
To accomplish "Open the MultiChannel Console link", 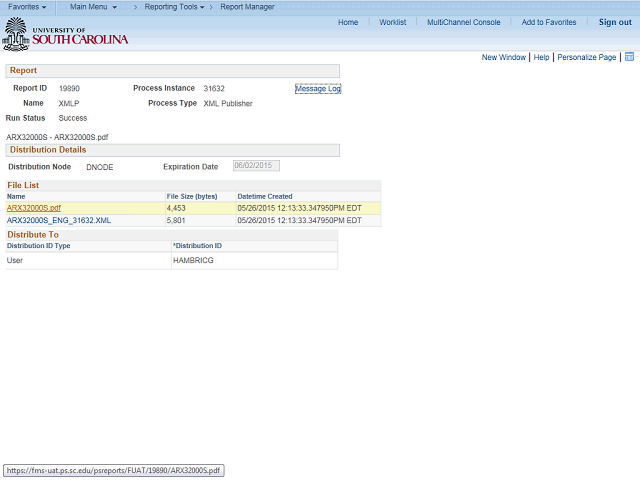I will pyautogui.click(x=464, y=22).
